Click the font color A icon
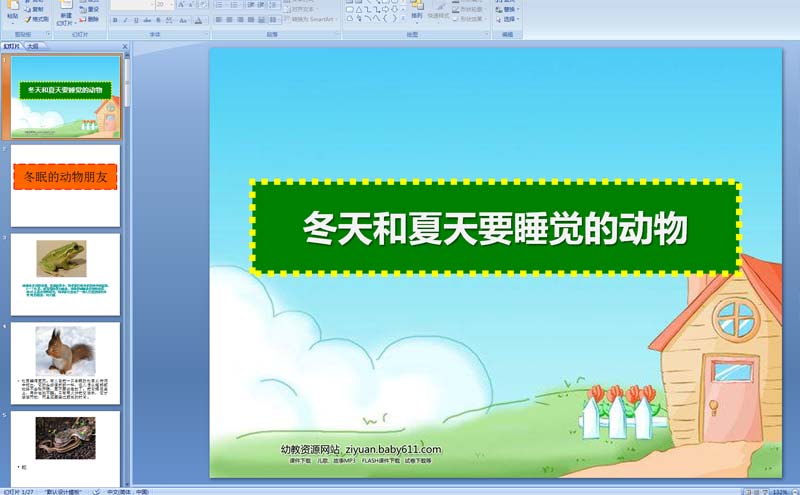800x495 pixels. (198, 19)
